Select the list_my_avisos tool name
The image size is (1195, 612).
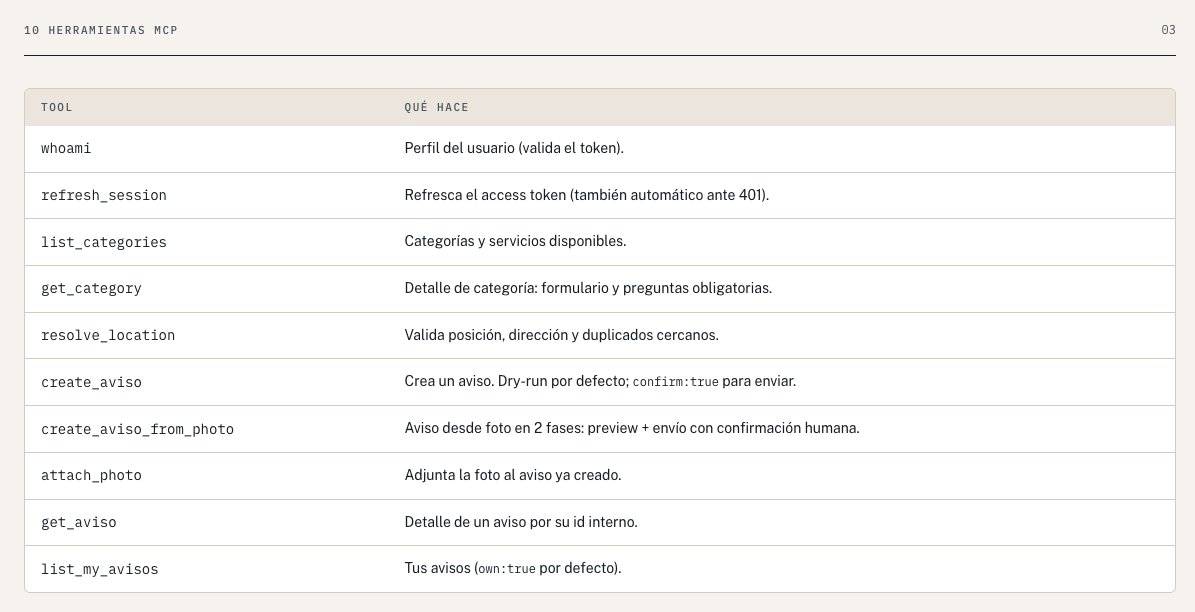click(x=100, y=569)
